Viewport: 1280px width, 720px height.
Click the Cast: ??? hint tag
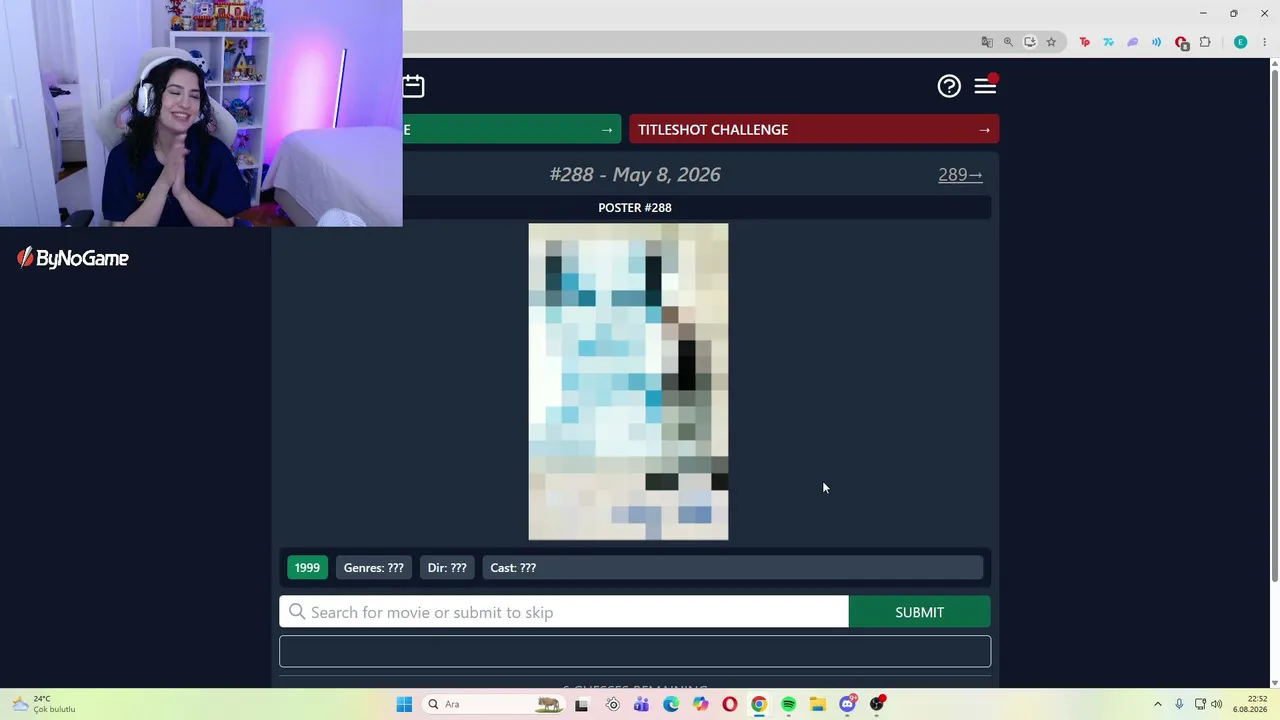pyautogui.click(x=733, y=568)
